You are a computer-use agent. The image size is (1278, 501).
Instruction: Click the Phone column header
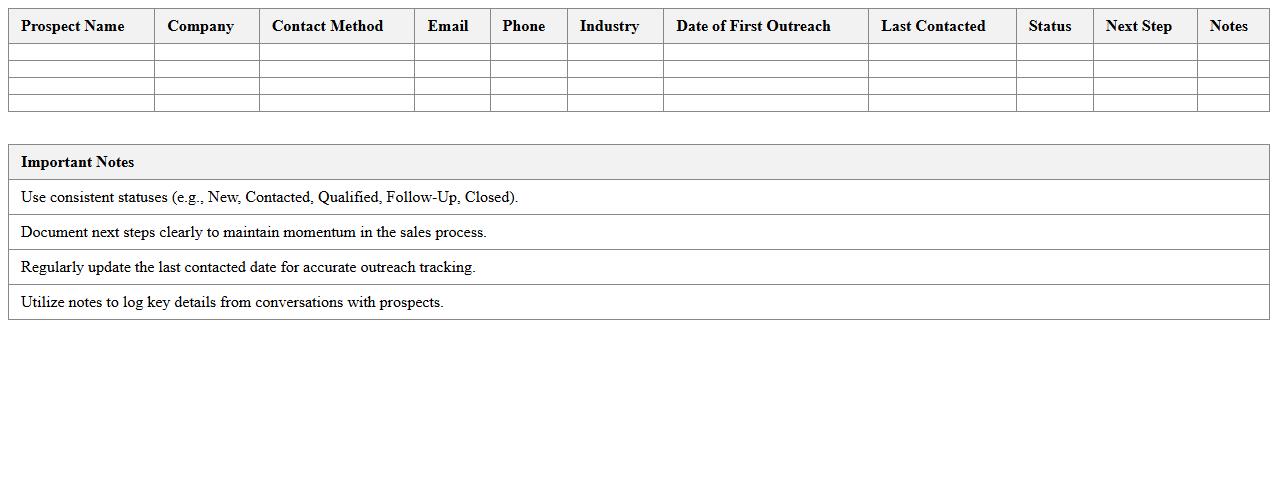(x=524, y=26)
